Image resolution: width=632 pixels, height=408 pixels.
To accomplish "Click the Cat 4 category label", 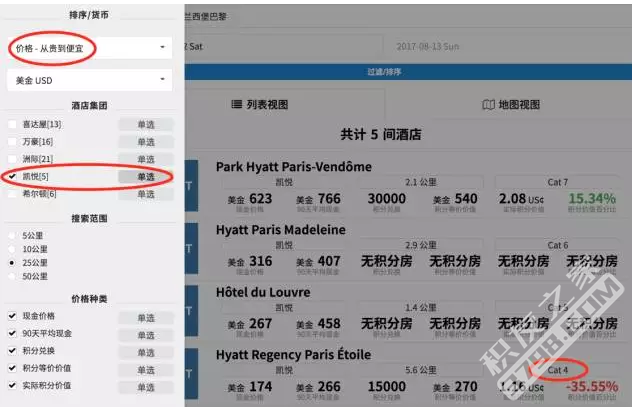I will coord(558,370).
